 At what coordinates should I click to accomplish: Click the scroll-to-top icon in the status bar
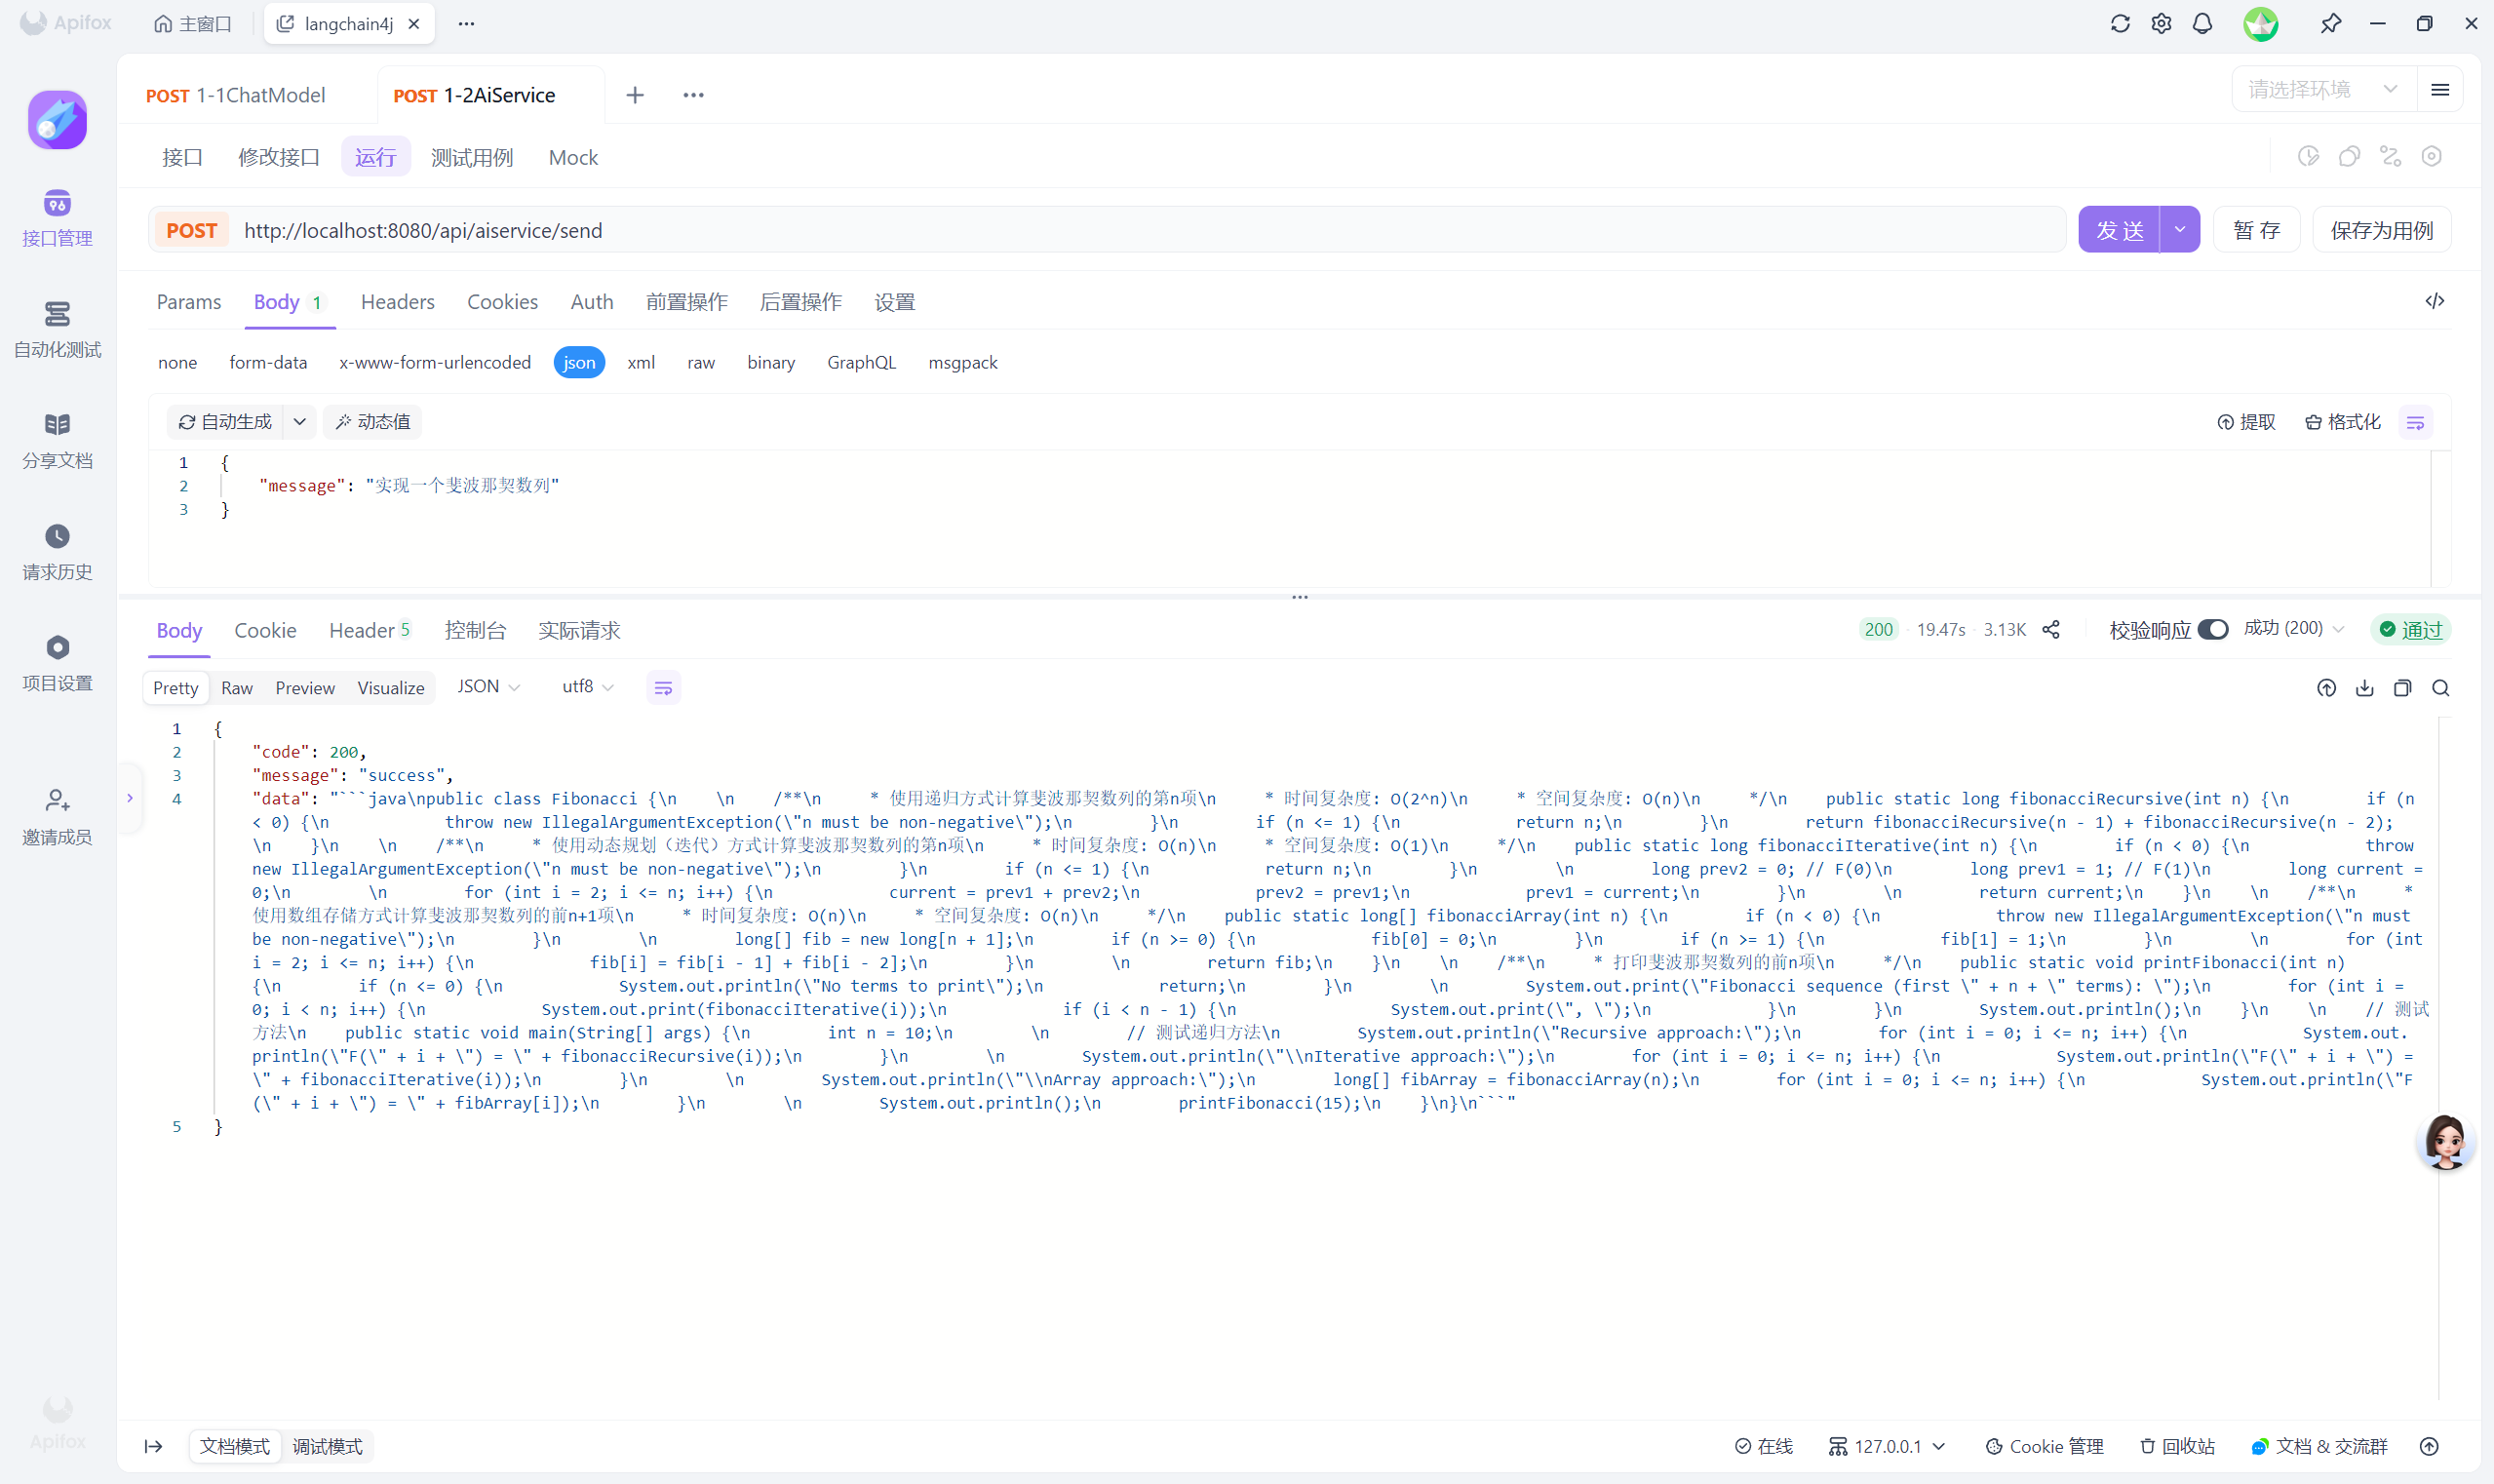[x=2429, y=1446]
